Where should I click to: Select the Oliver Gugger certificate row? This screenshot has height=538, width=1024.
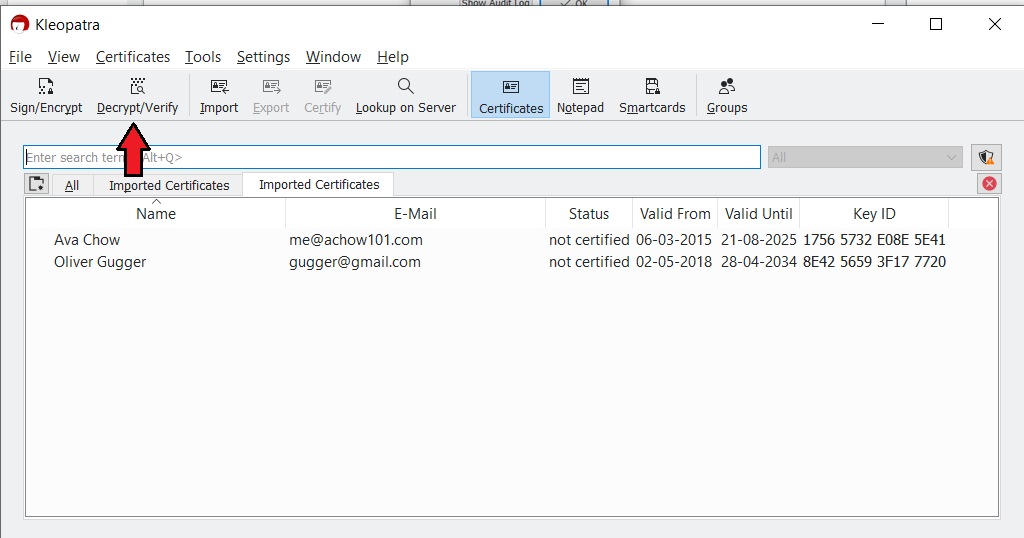[511, 262]
